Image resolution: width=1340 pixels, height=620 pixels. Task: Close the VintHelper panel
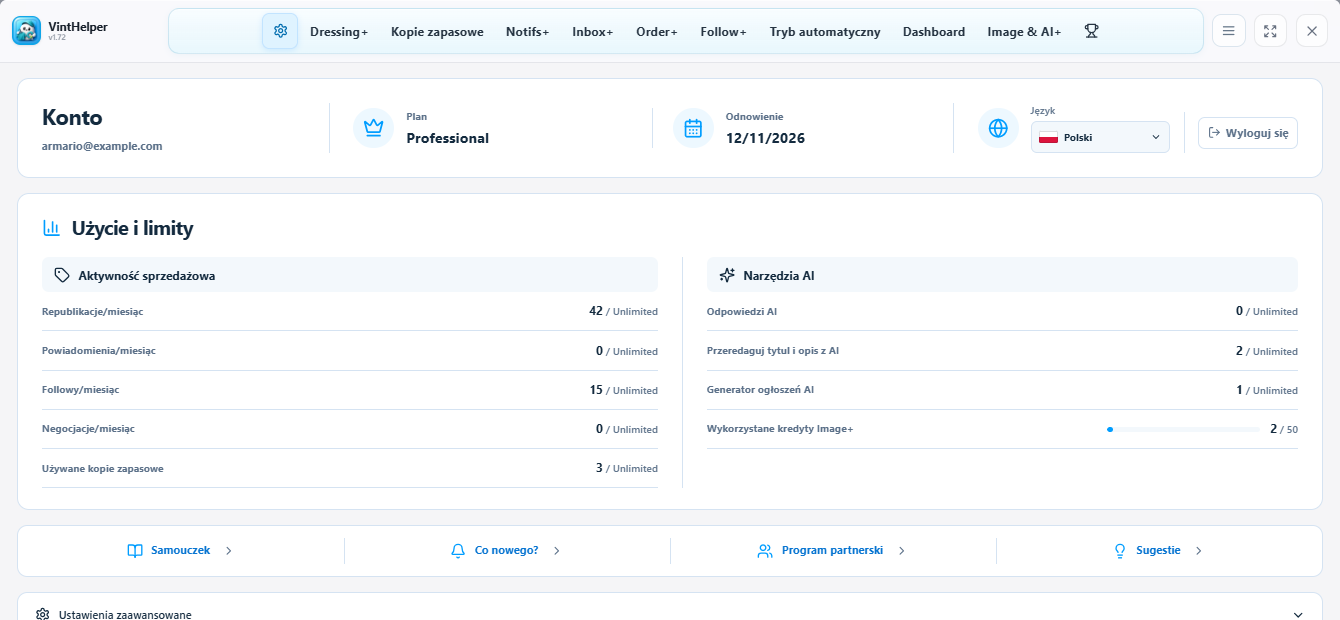coord(1312,31)
